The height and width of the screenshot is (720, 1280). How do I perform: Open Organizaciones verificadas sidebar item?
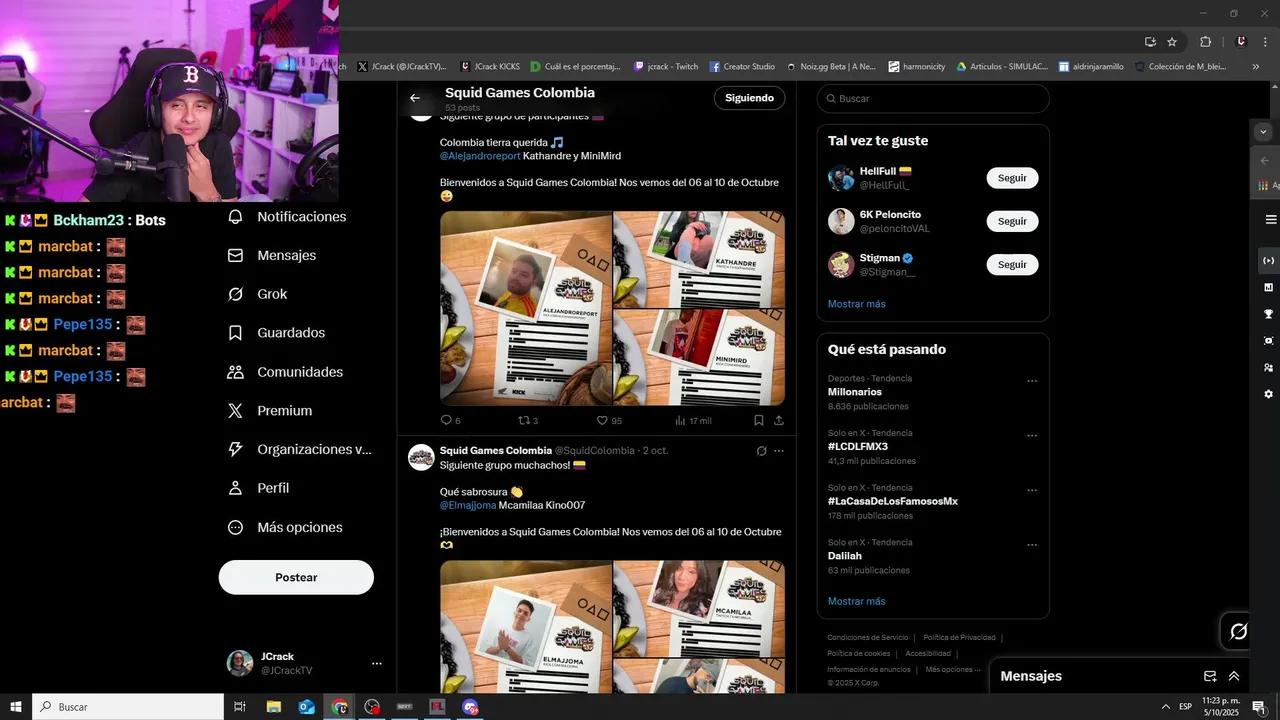click(x=299, y=450)
